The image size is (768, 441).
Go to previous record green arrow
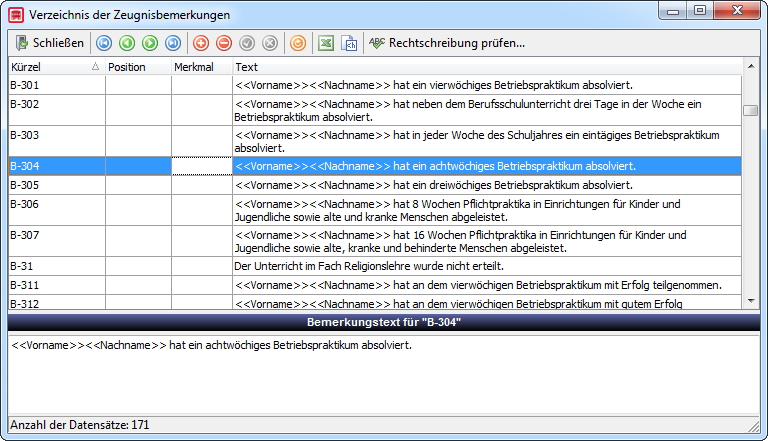(x=127, y=43)
